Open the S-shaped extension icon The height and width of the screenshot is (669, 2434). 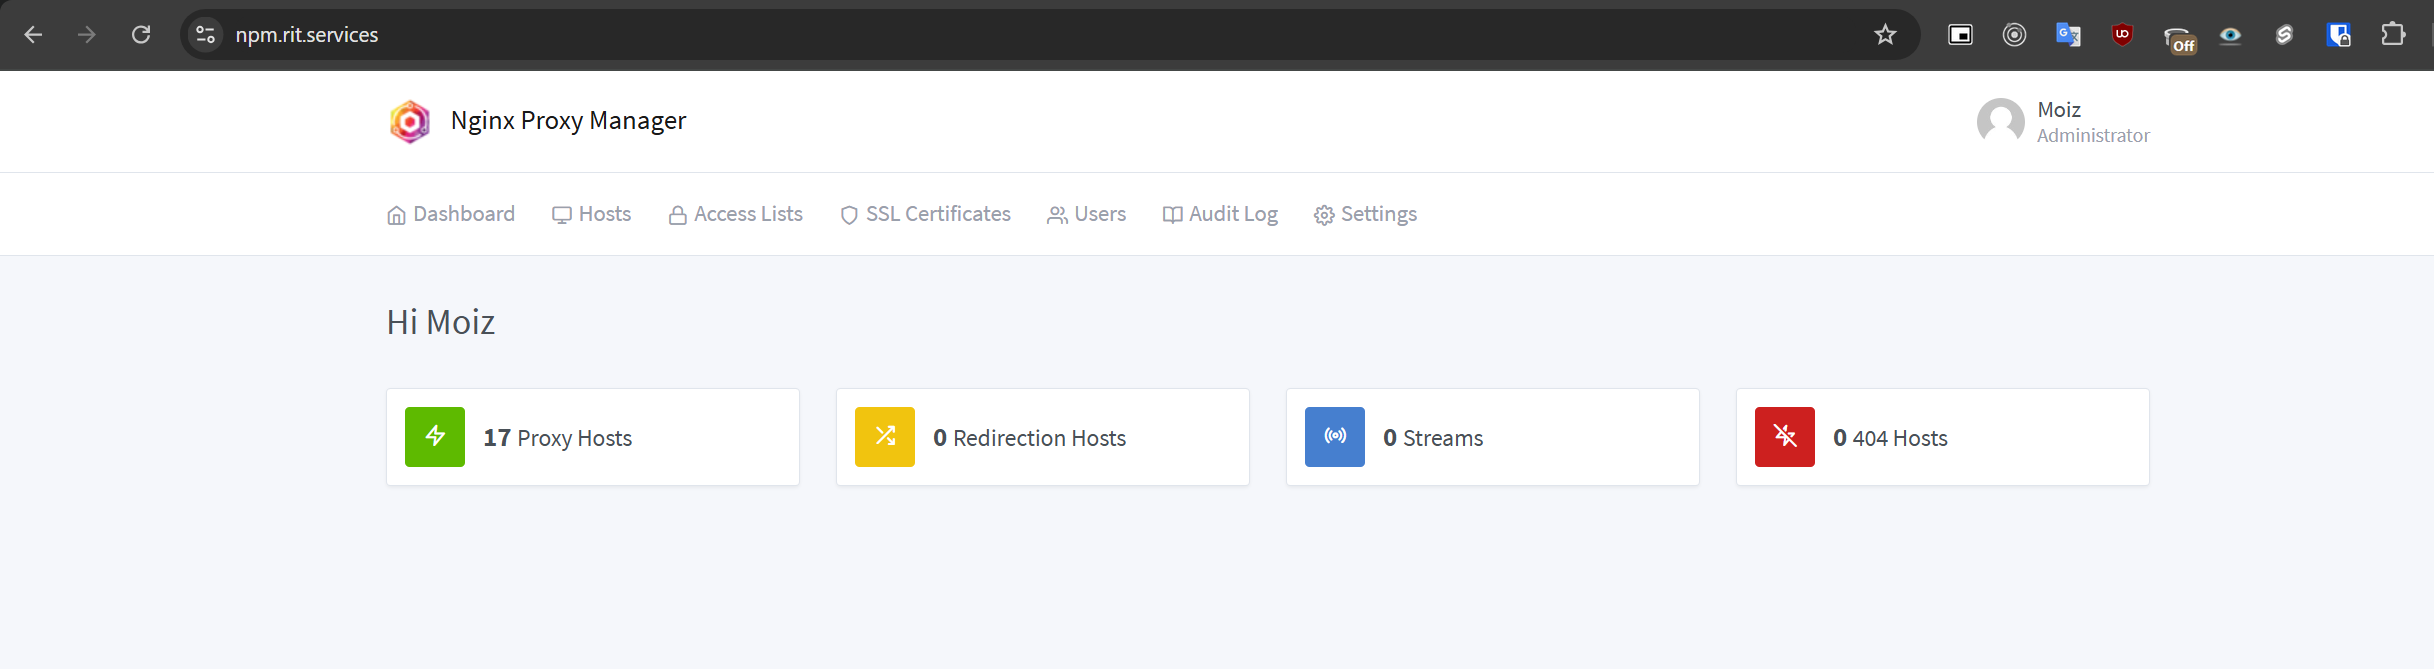[2284, 35]
